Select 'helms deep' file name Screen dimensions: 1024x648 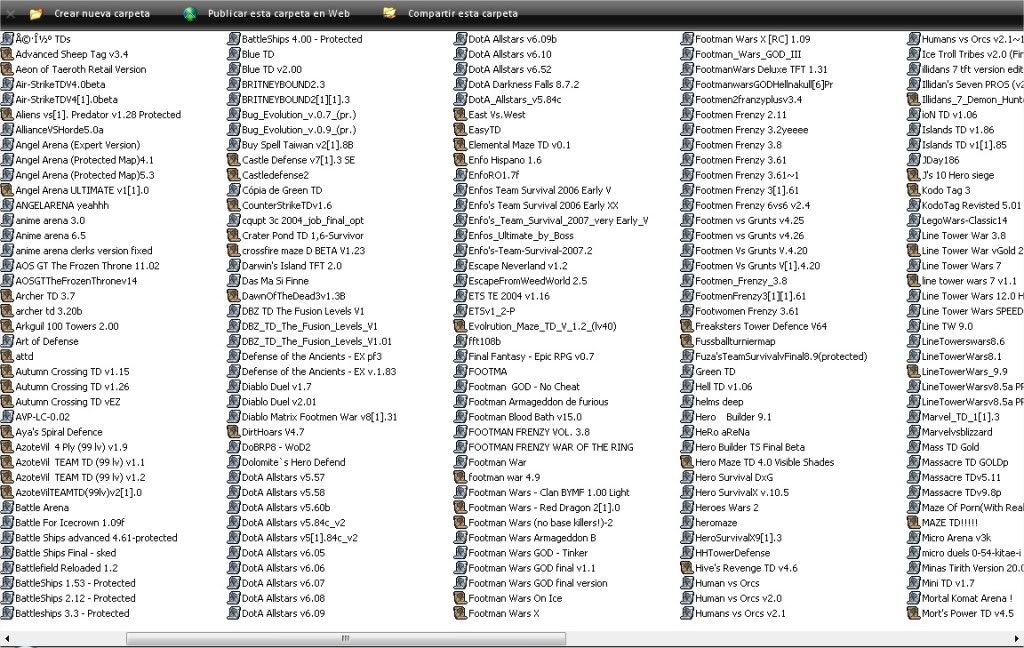(718, 402)
